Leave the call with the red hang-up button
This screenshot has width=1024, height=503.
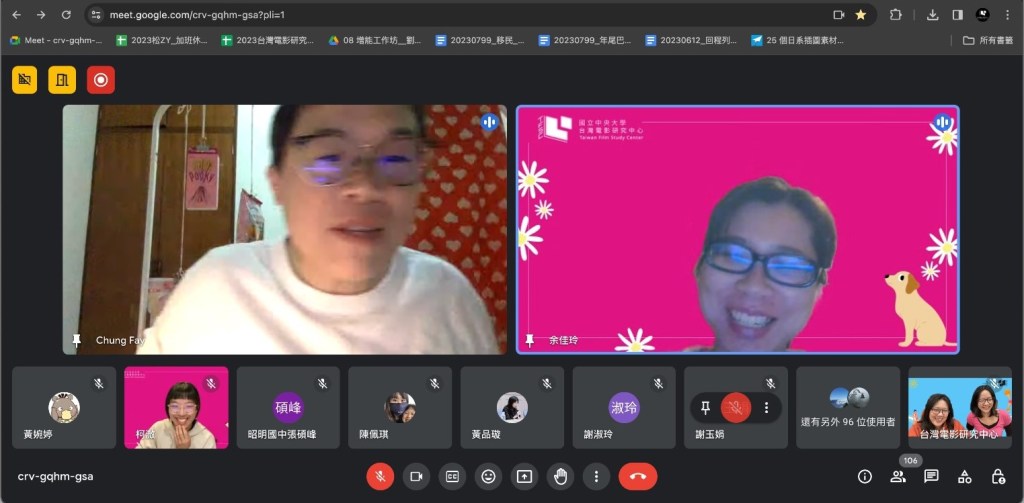(638, 477)
